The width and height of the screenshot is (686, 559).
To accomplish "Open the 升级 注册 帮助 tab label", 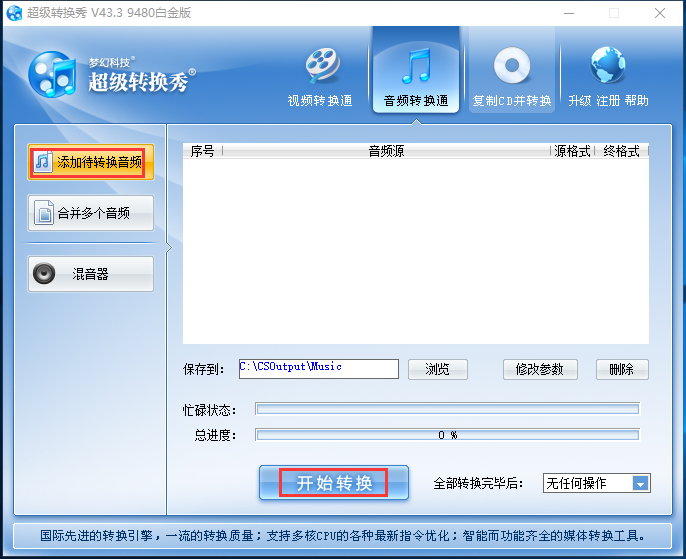I will (608, 101).
